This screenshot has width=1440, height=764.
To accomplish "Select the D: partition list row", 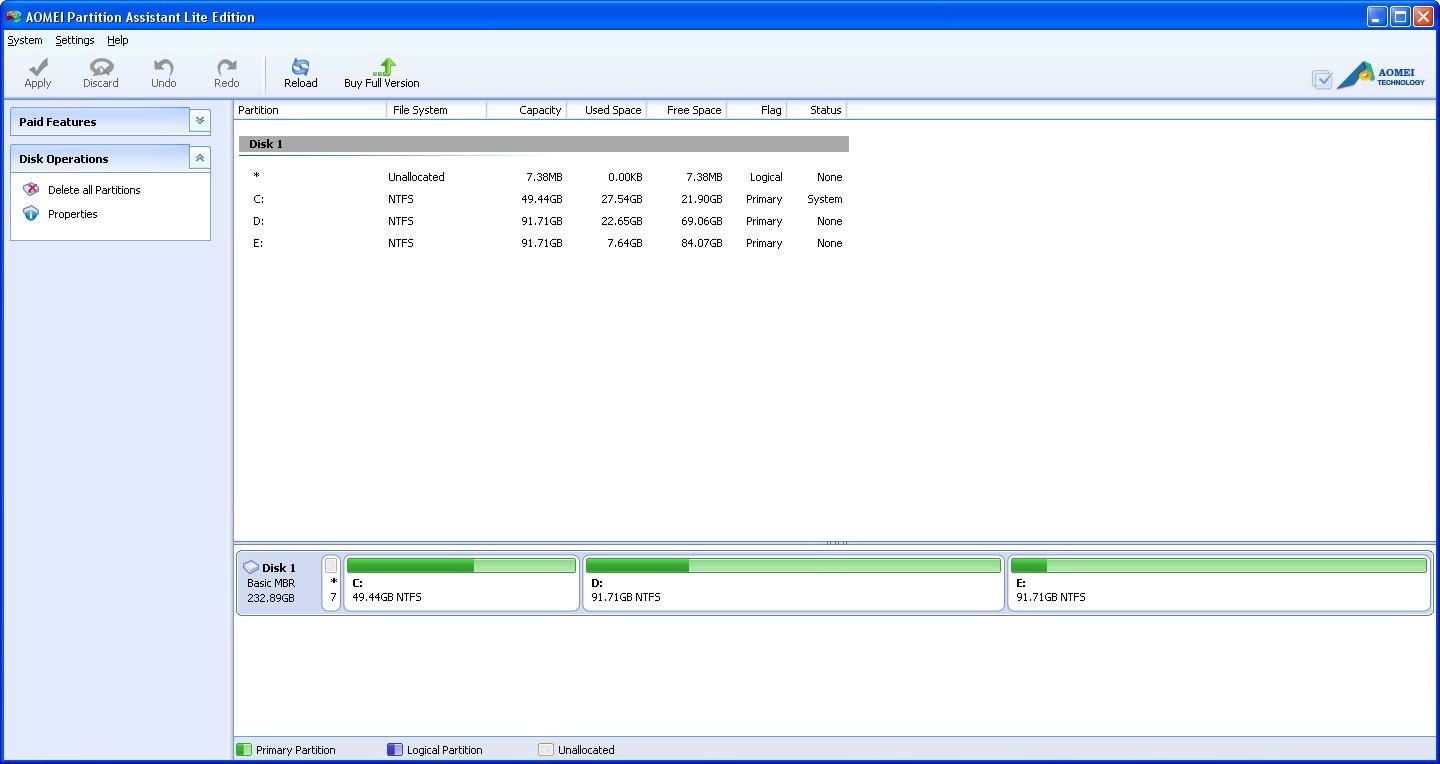I will [544, 221].
